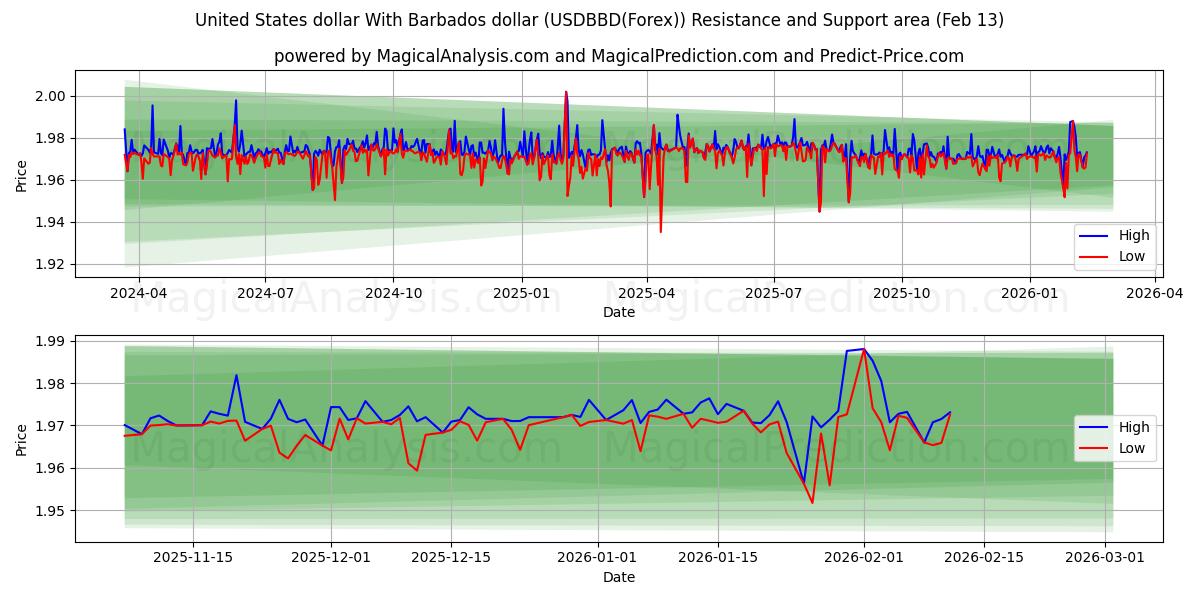Screen dimensions: 1200x600
Task: Click the price spike near 2.00 in April 2025
Action: [x=565, y=93]
